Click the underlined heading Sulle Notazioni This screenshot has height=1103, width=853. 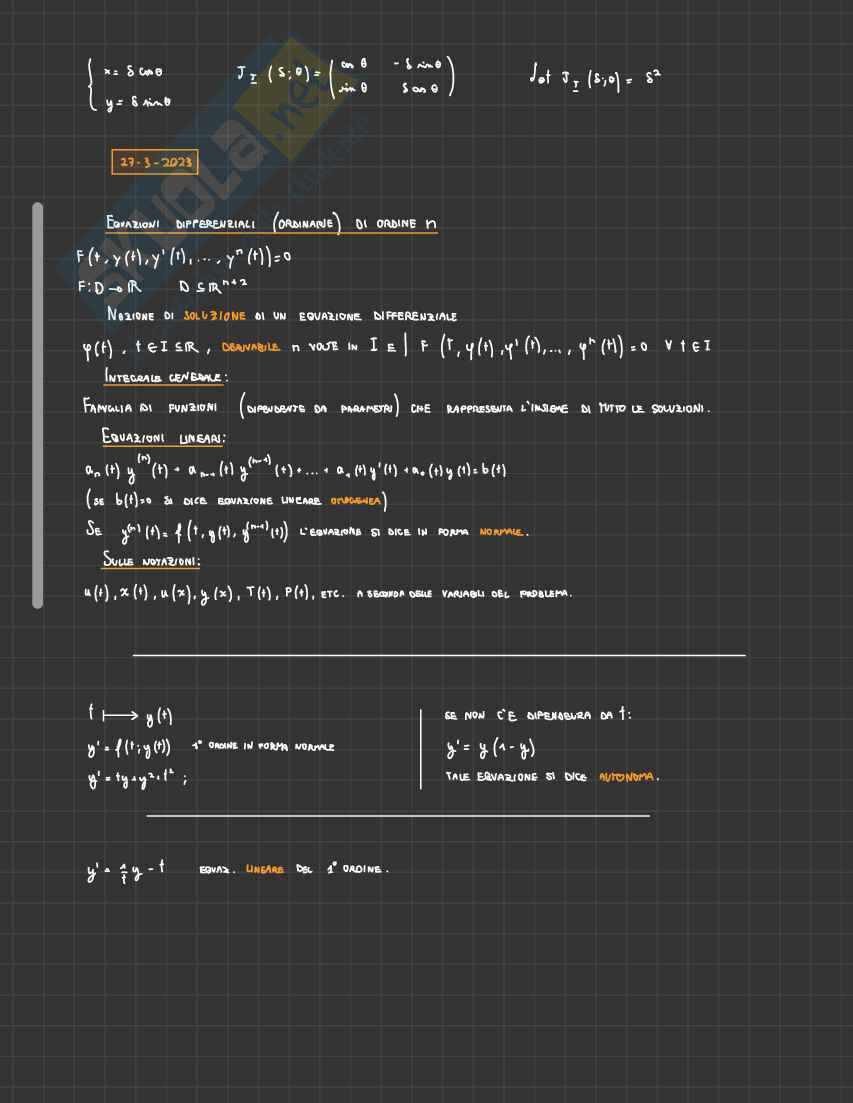[x=151, y=560]
